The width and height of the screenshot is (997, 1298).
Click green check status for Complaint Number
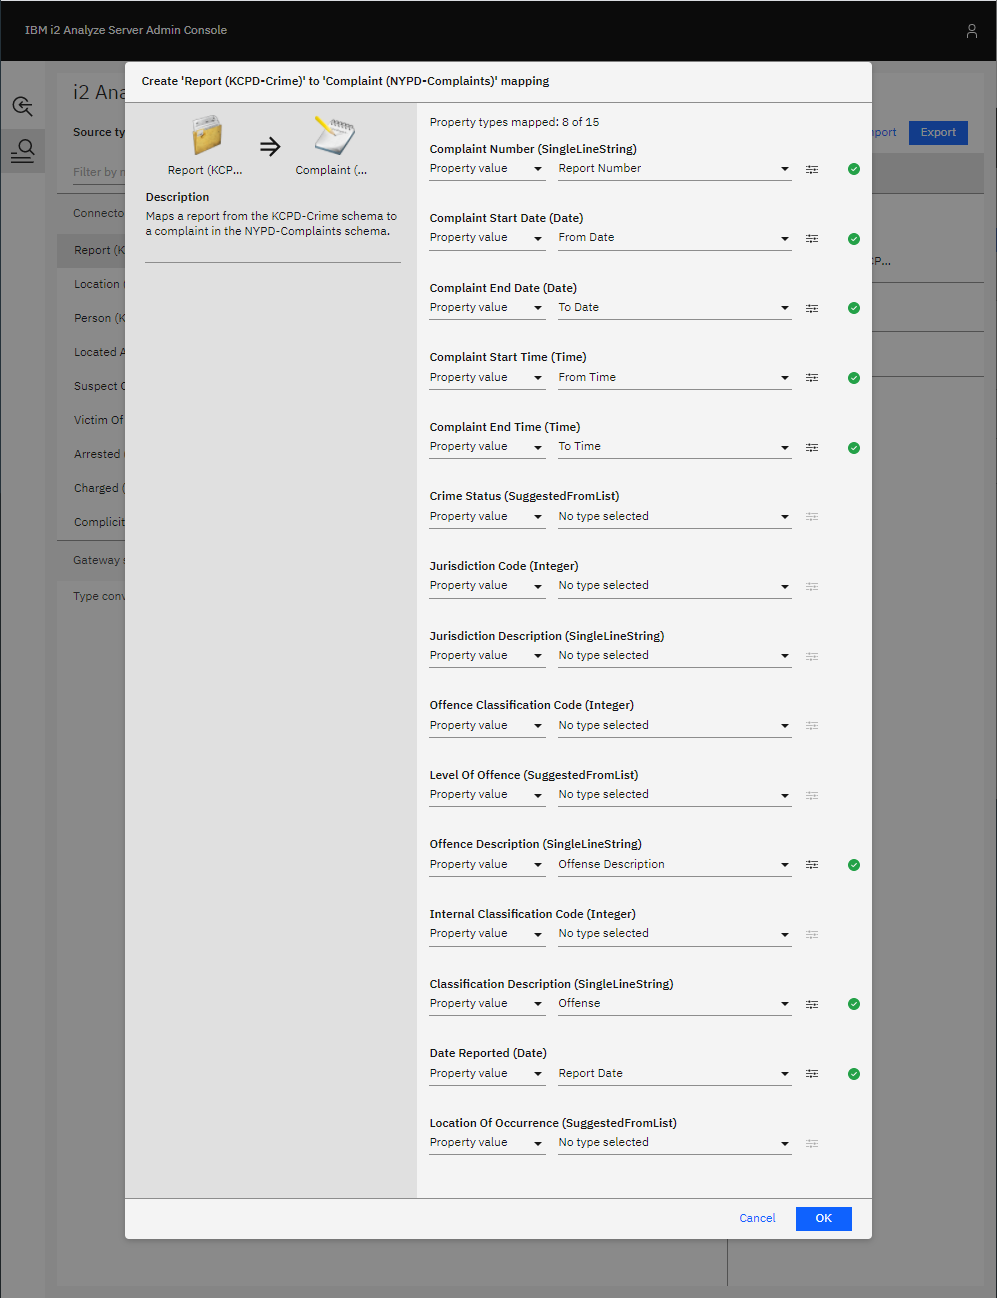coord(853,170)
